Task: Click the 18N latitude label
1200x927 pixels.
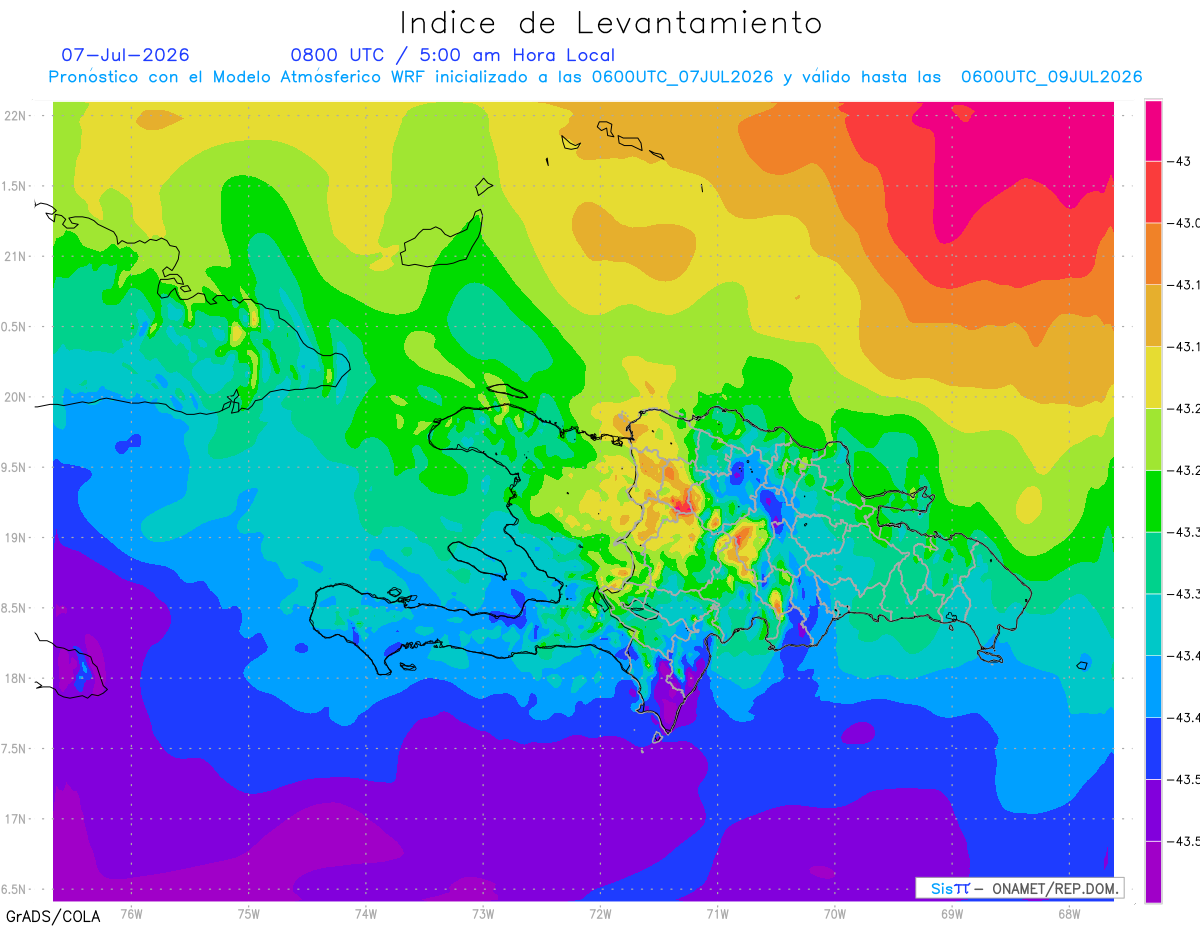Action: point(16,678)
